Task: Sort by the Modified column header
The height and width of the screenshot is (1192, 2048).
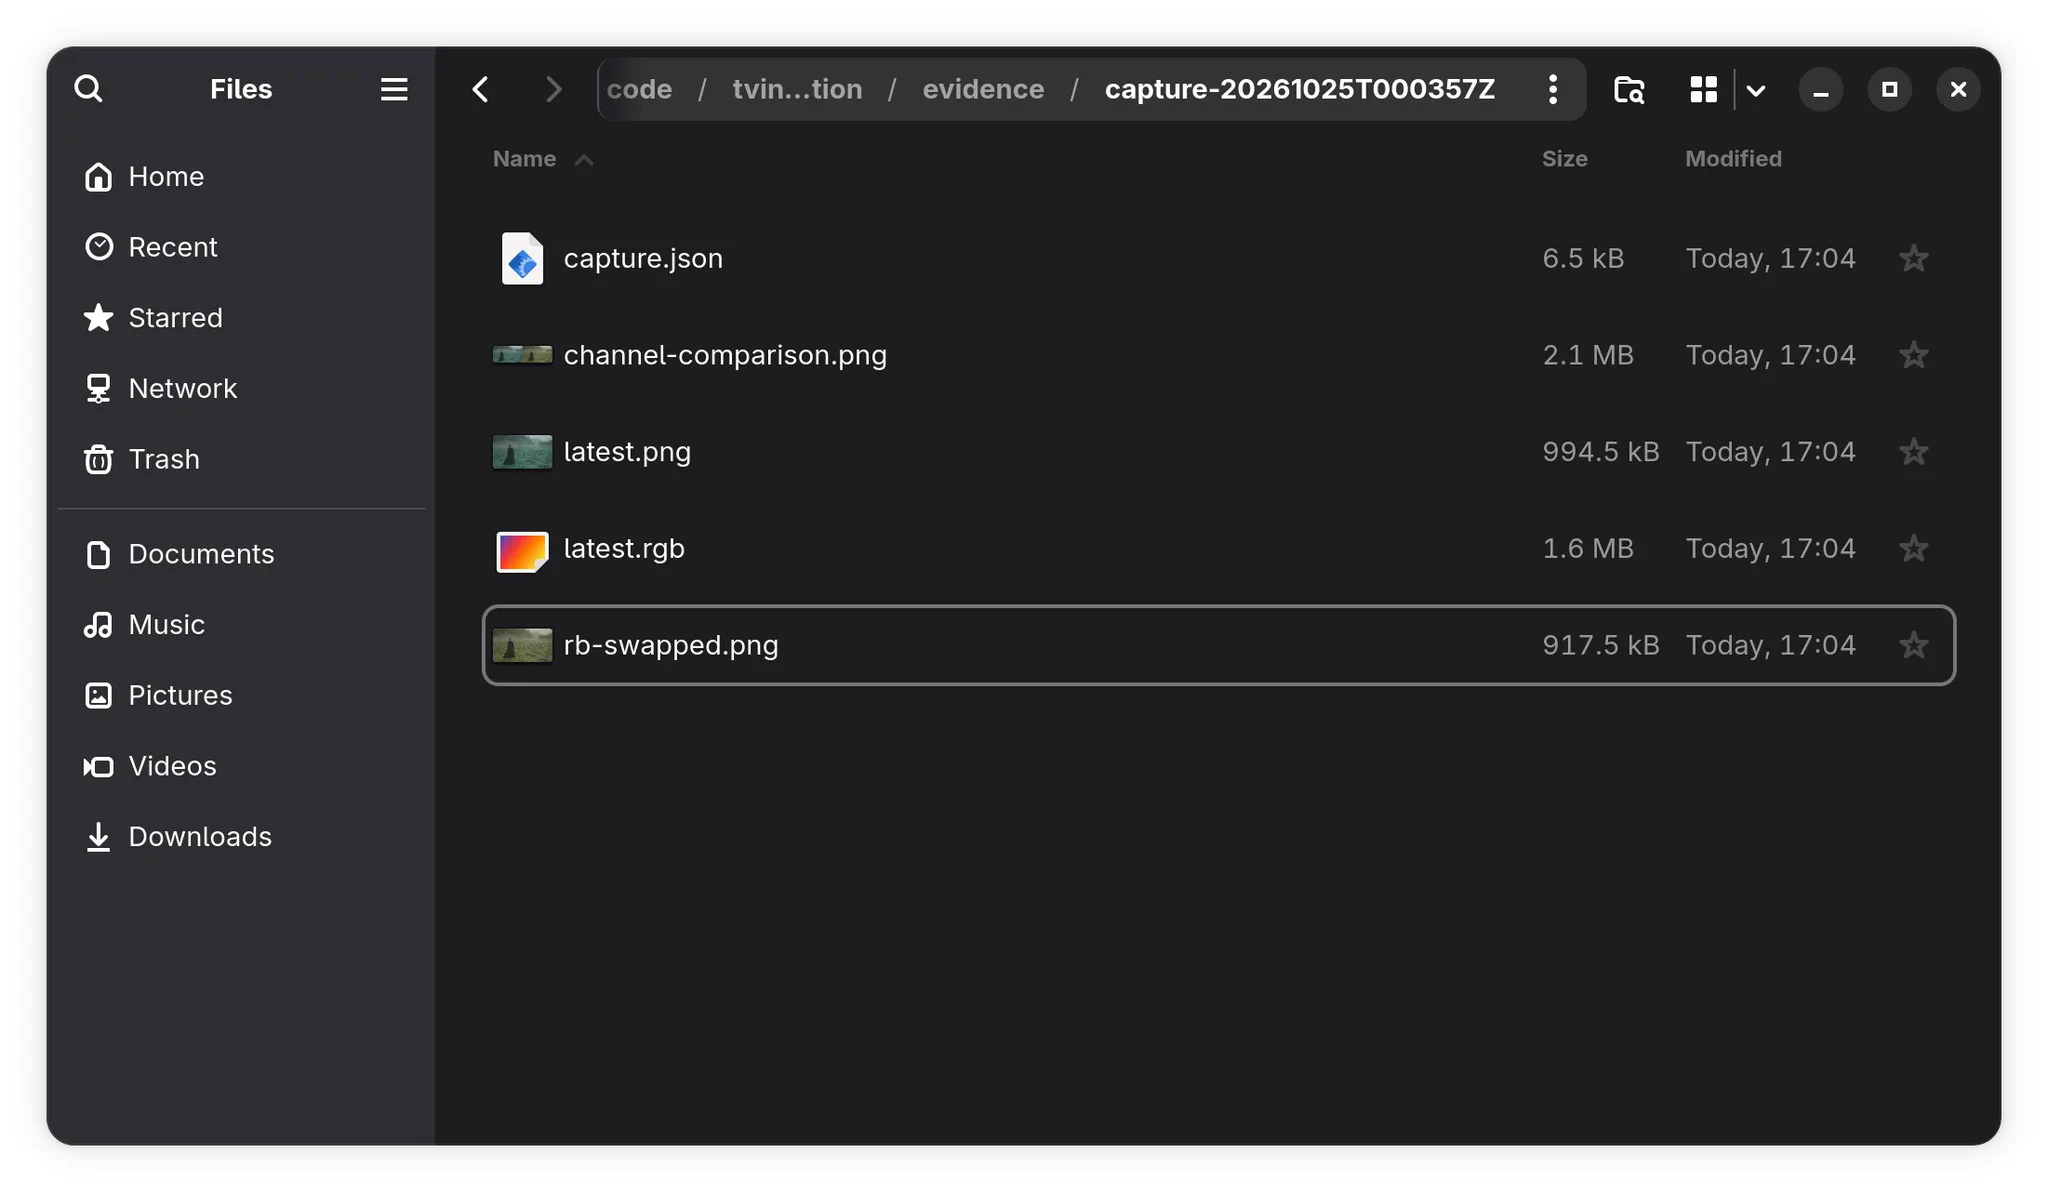Action: coord(1733,159)
